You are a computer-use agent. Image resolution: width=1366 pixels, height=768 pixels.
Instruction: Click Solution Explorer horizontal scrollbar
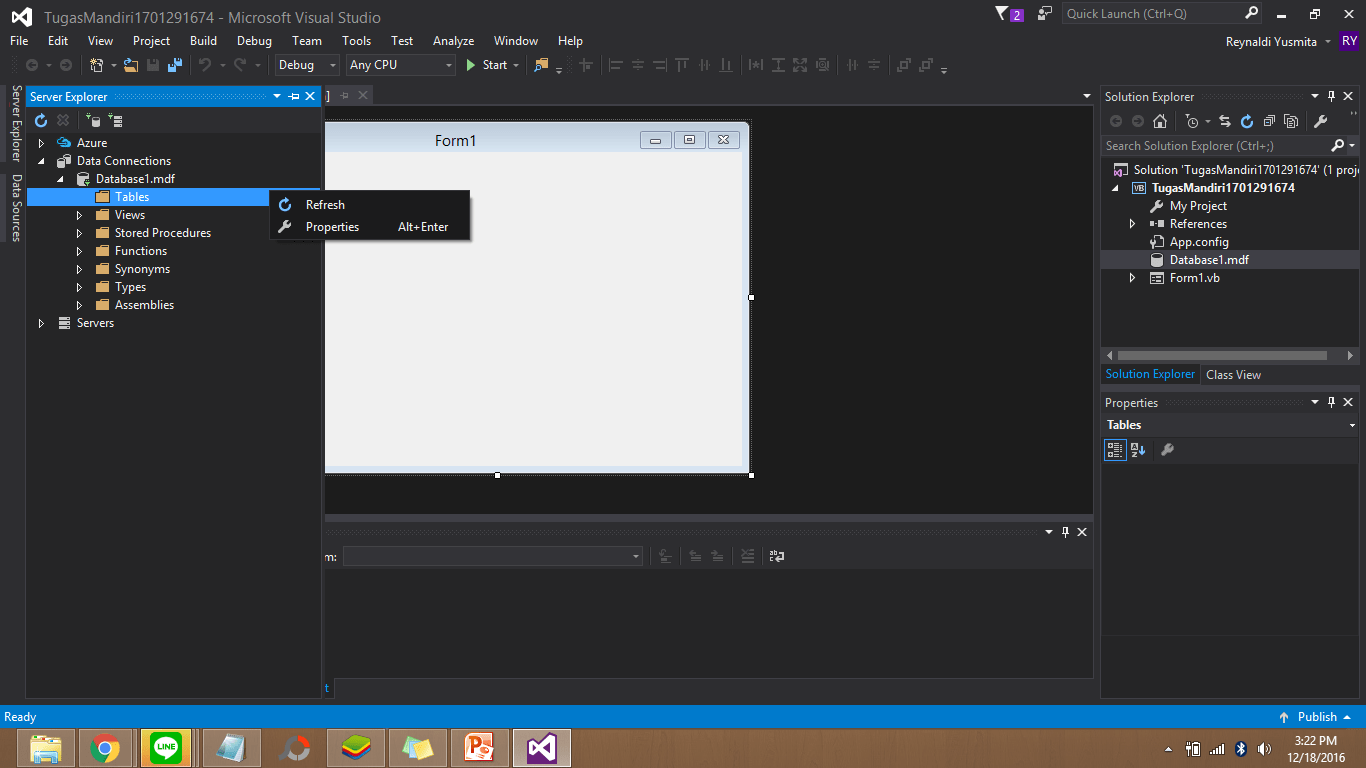pyautogui.click(x=1222, y=355)
